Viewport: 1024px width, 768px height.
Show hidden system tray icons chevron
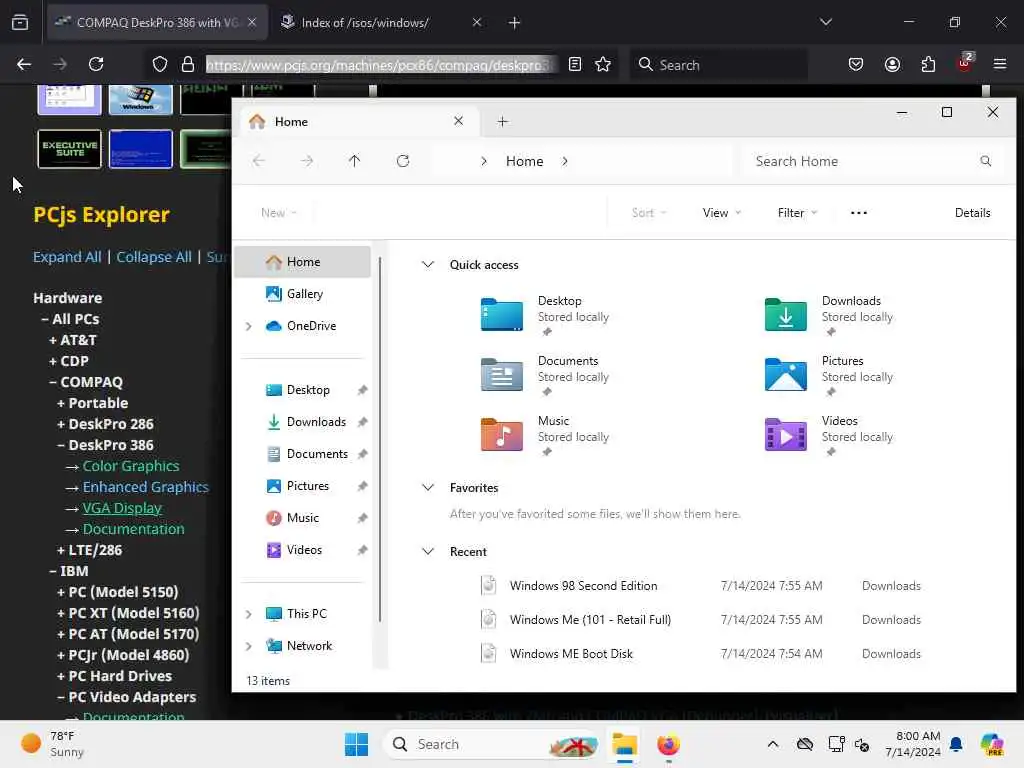coord(773,744)
